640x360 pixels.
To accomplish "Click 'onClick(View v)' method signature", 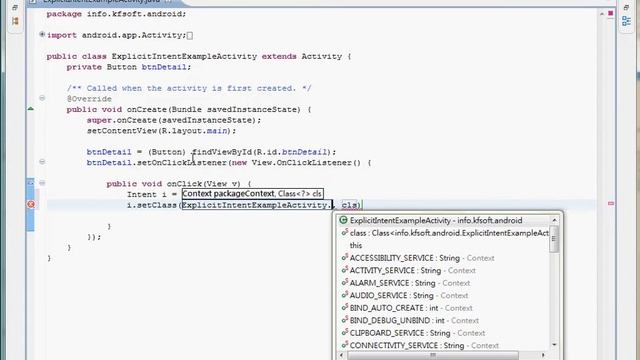I will coord(204,184).
